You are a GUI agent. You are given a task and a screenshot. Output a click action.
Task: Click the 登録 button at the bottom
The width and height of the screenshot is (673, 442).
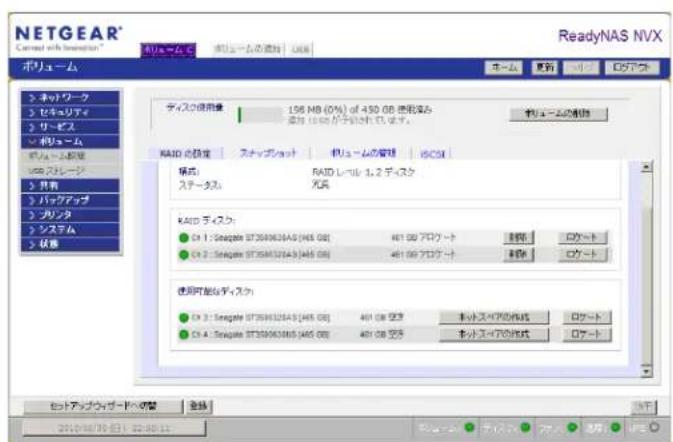(199, 406)
